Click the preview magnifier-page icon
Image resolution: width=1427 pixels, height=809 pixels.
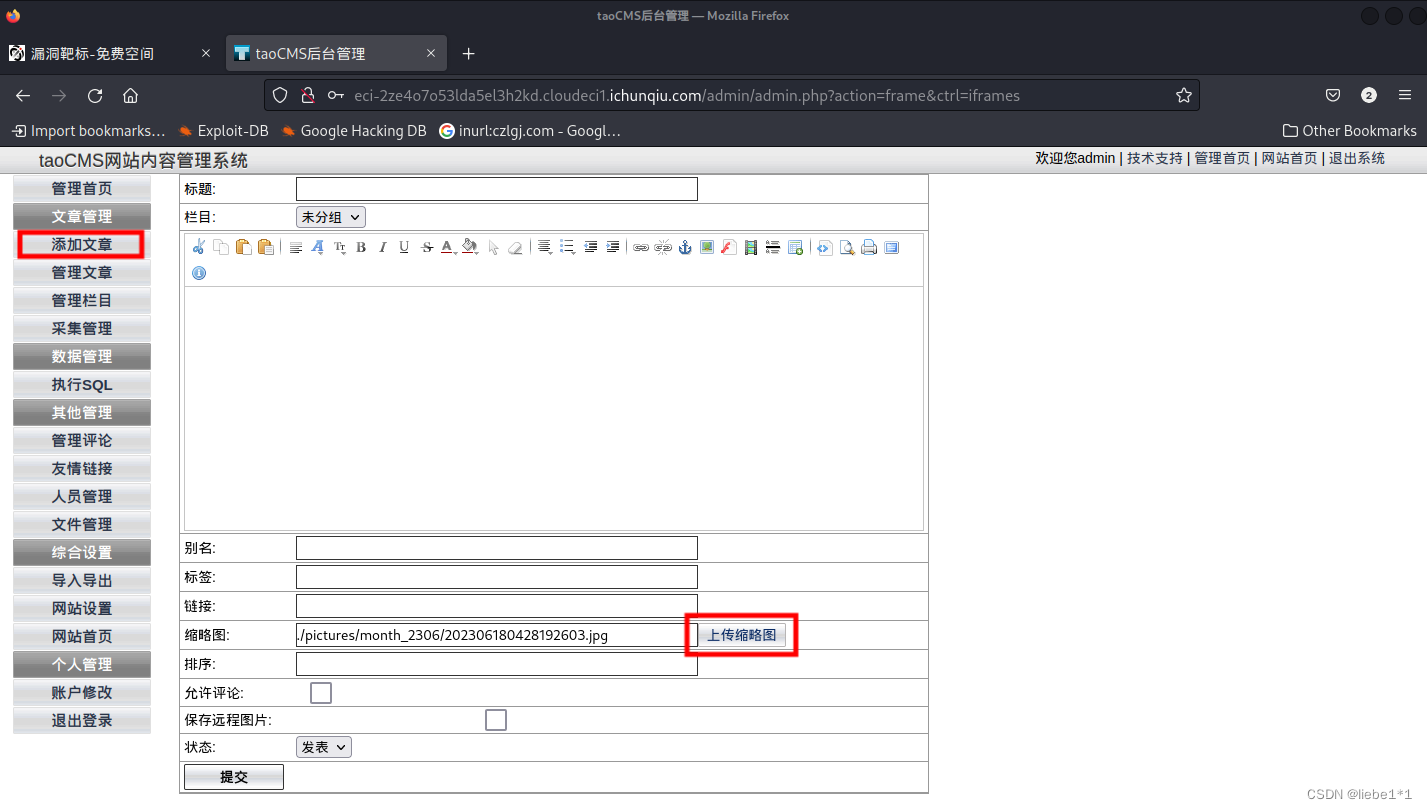click(847, 247)
